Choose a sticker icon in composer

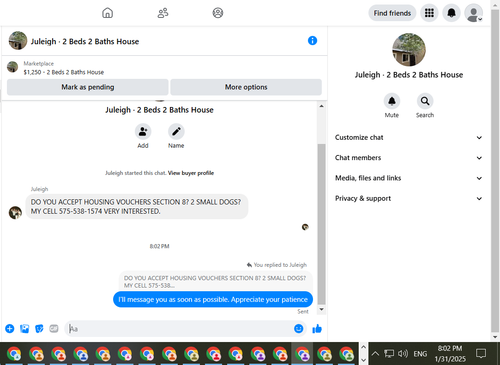point(39,329)
